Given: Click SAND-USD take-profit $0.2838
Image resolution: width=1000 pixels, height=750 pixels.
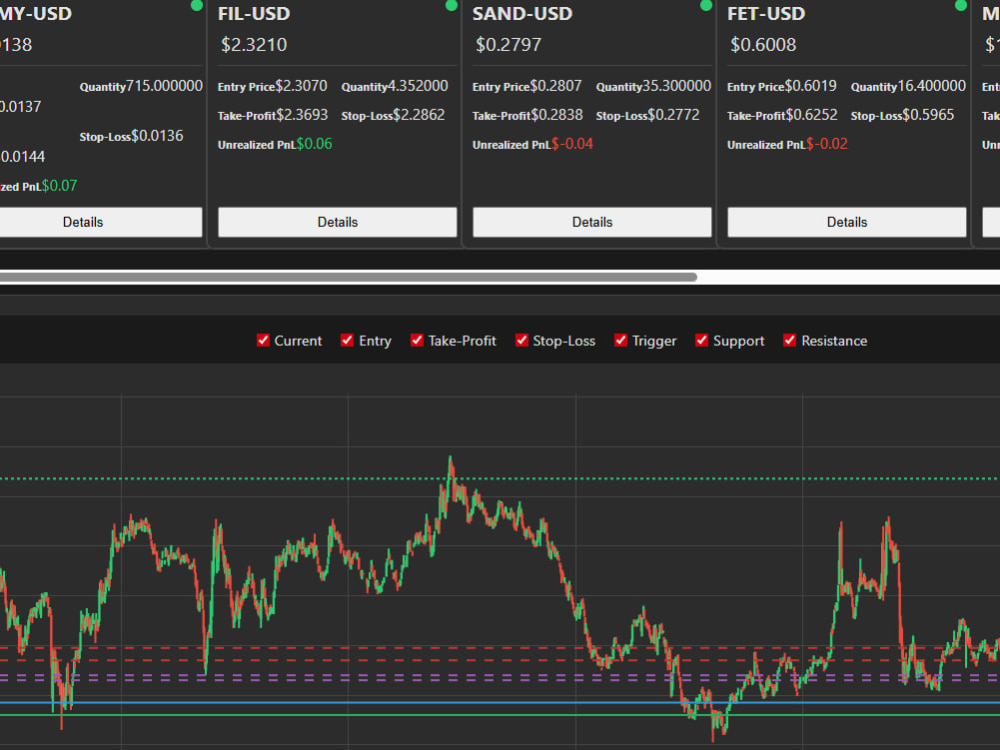Looking at the screenshot, I should (557, 115).
